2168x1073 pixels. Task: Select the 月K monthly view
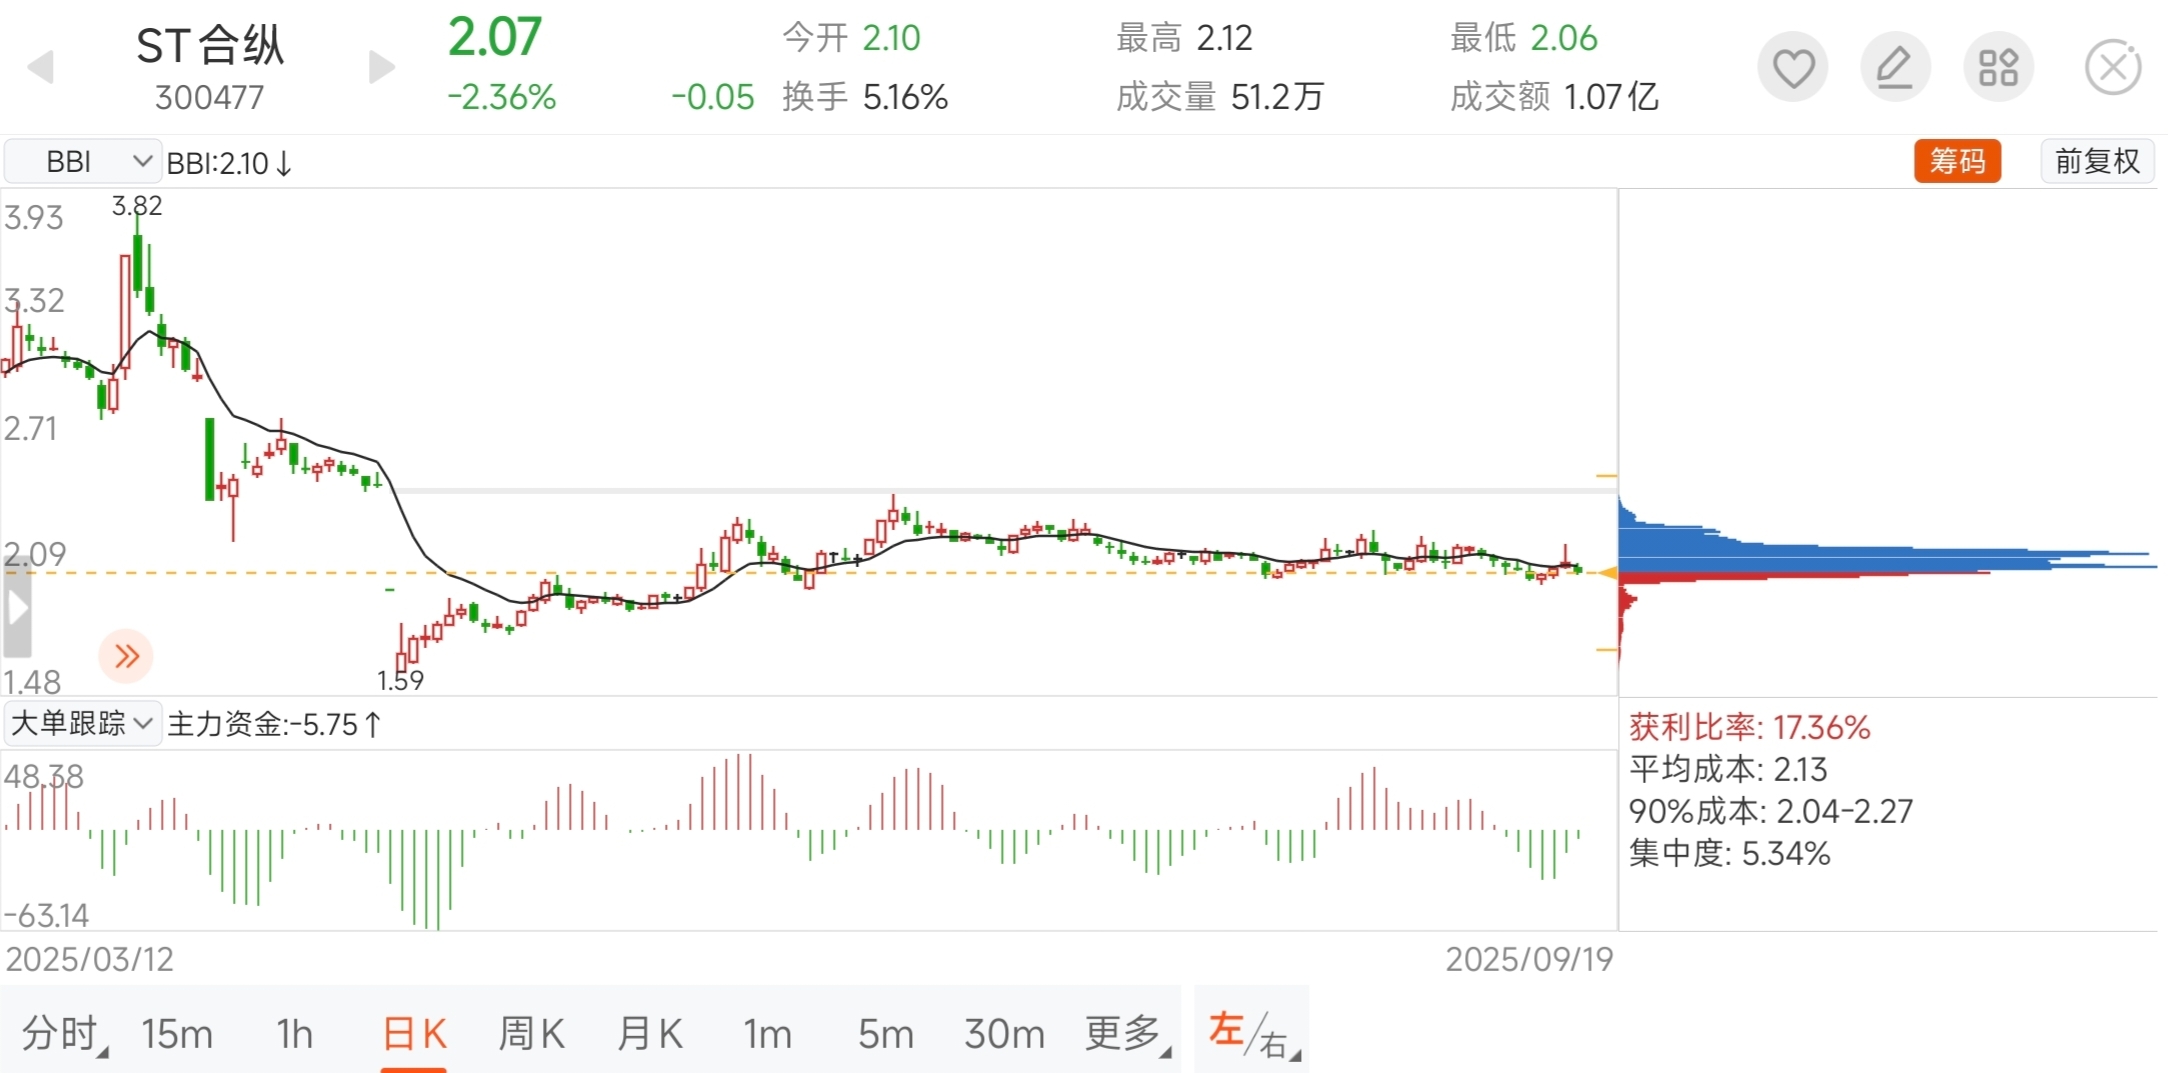pos(649,1034)
